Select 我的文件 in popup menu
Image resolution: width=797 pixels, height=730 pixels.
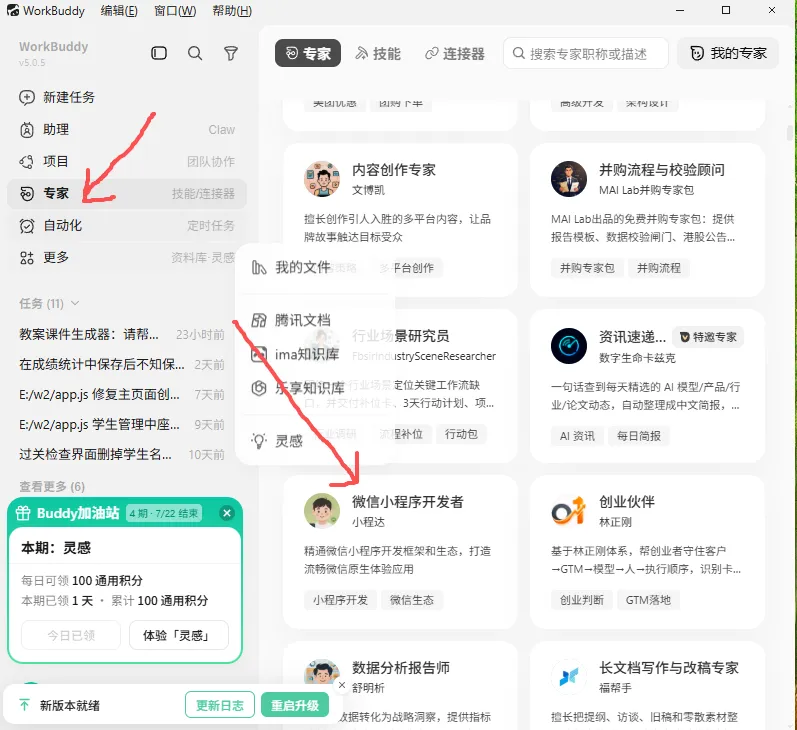point(315,267)
